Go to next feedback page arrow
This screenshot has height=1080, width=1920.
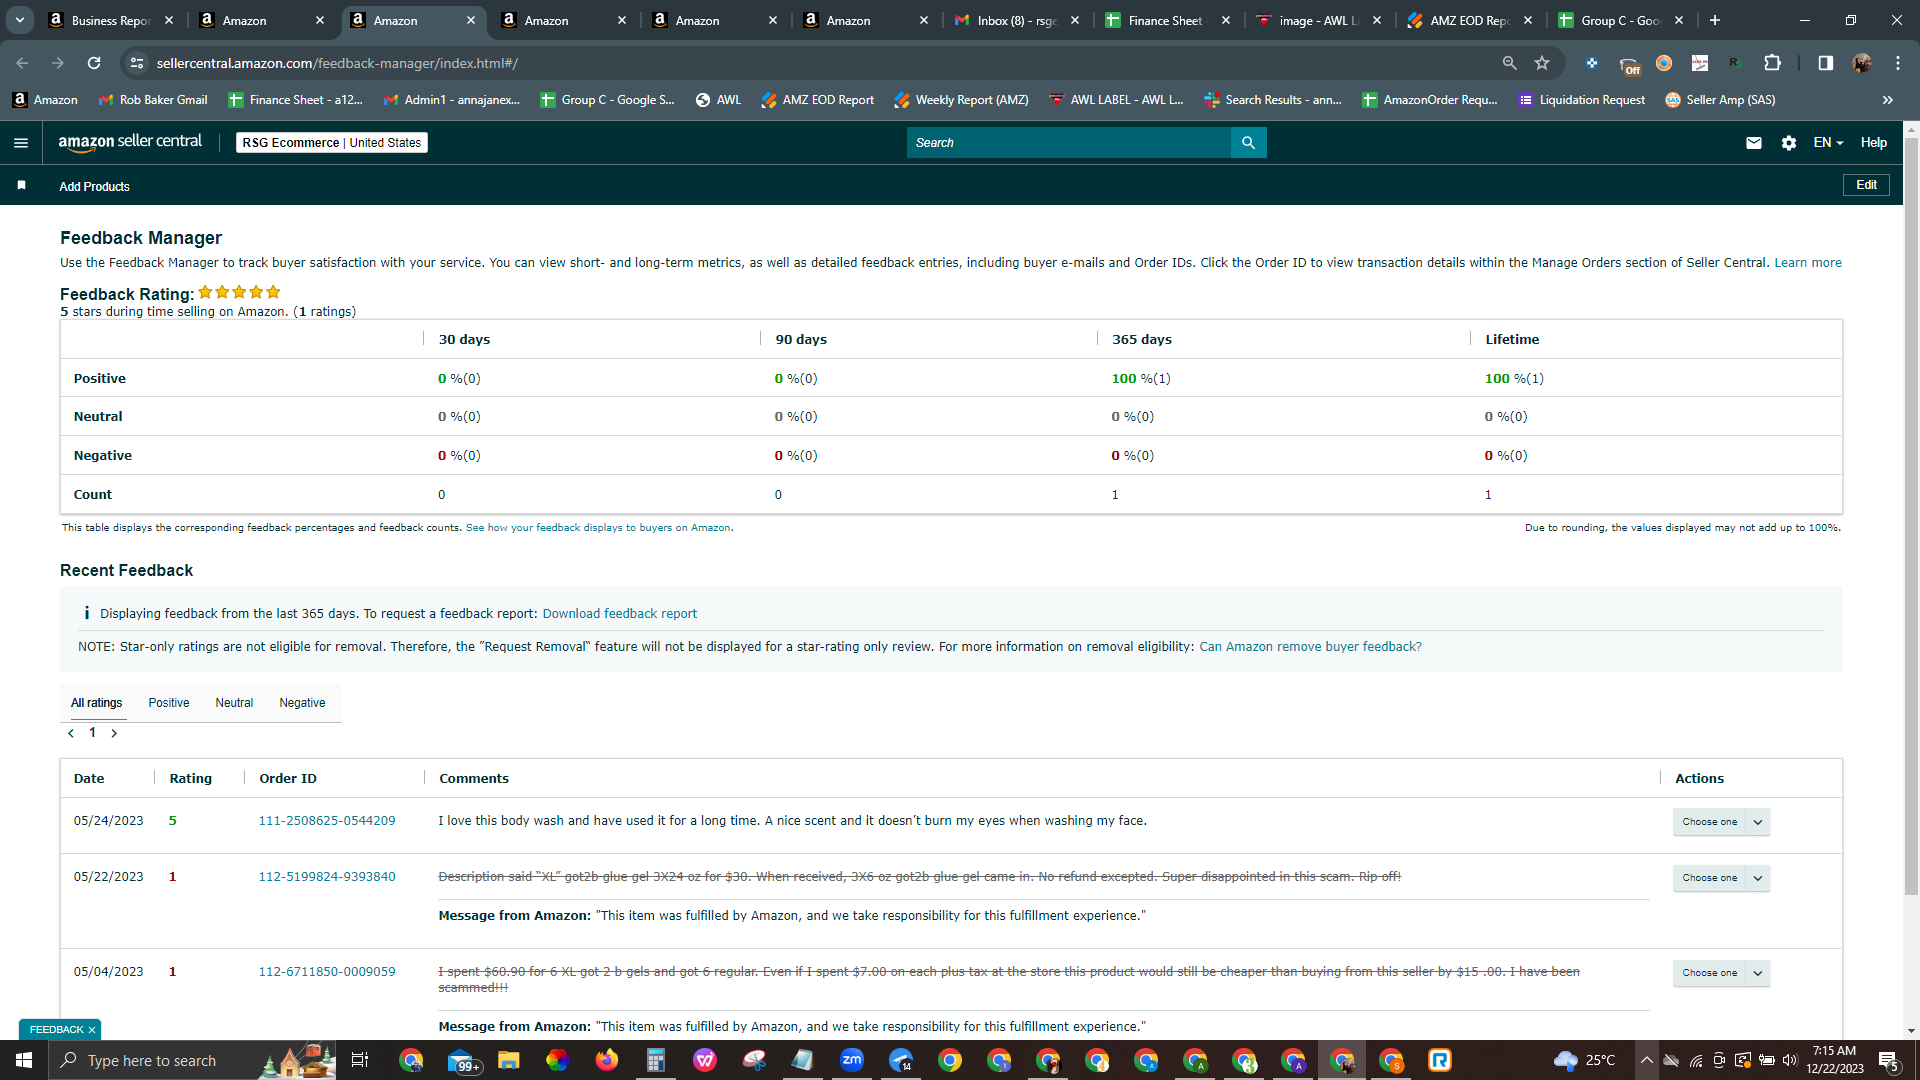114,733
